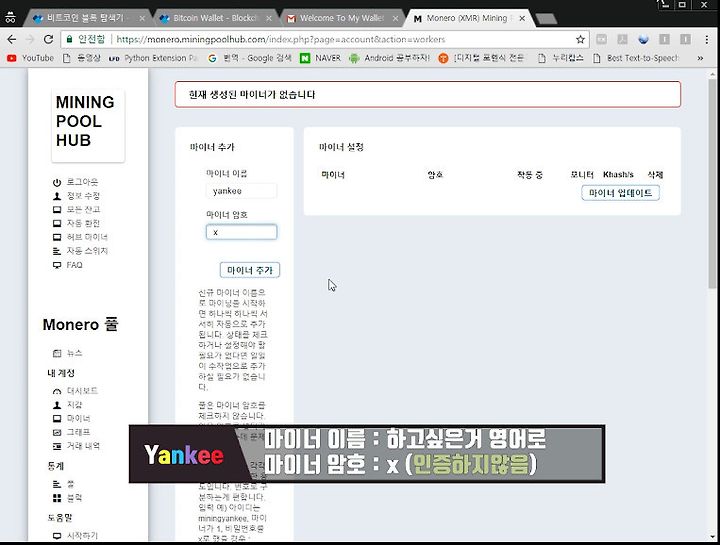
Task: Click the 마이너 업데이트 button
Action: 620,193
